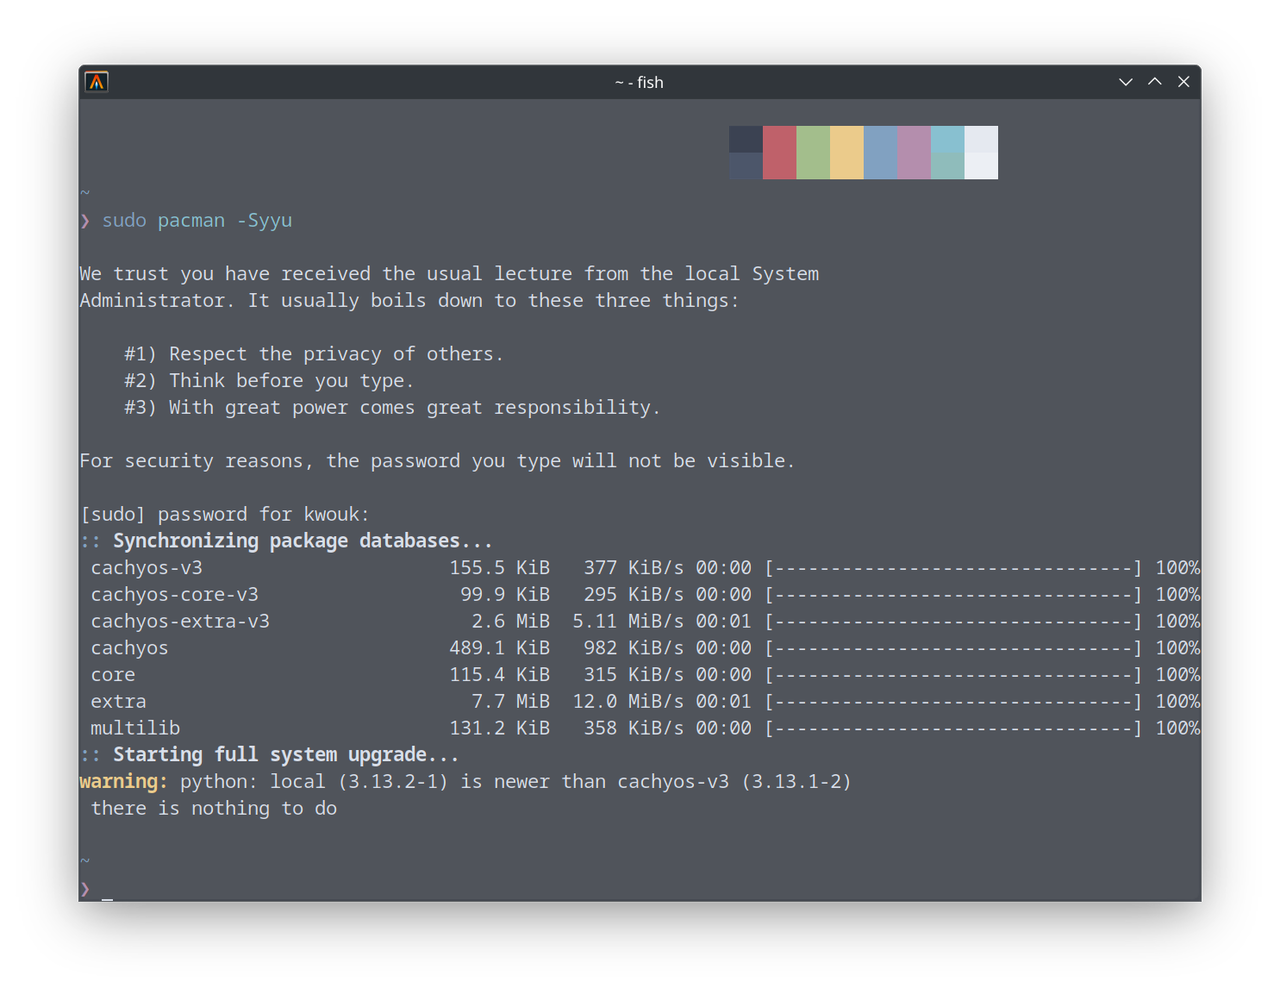Image resolution: width=1280 pixels, height=994 pixels.
Task: Click the maximize chevron in the titlebar
Action: click(x=1154, y=81)
